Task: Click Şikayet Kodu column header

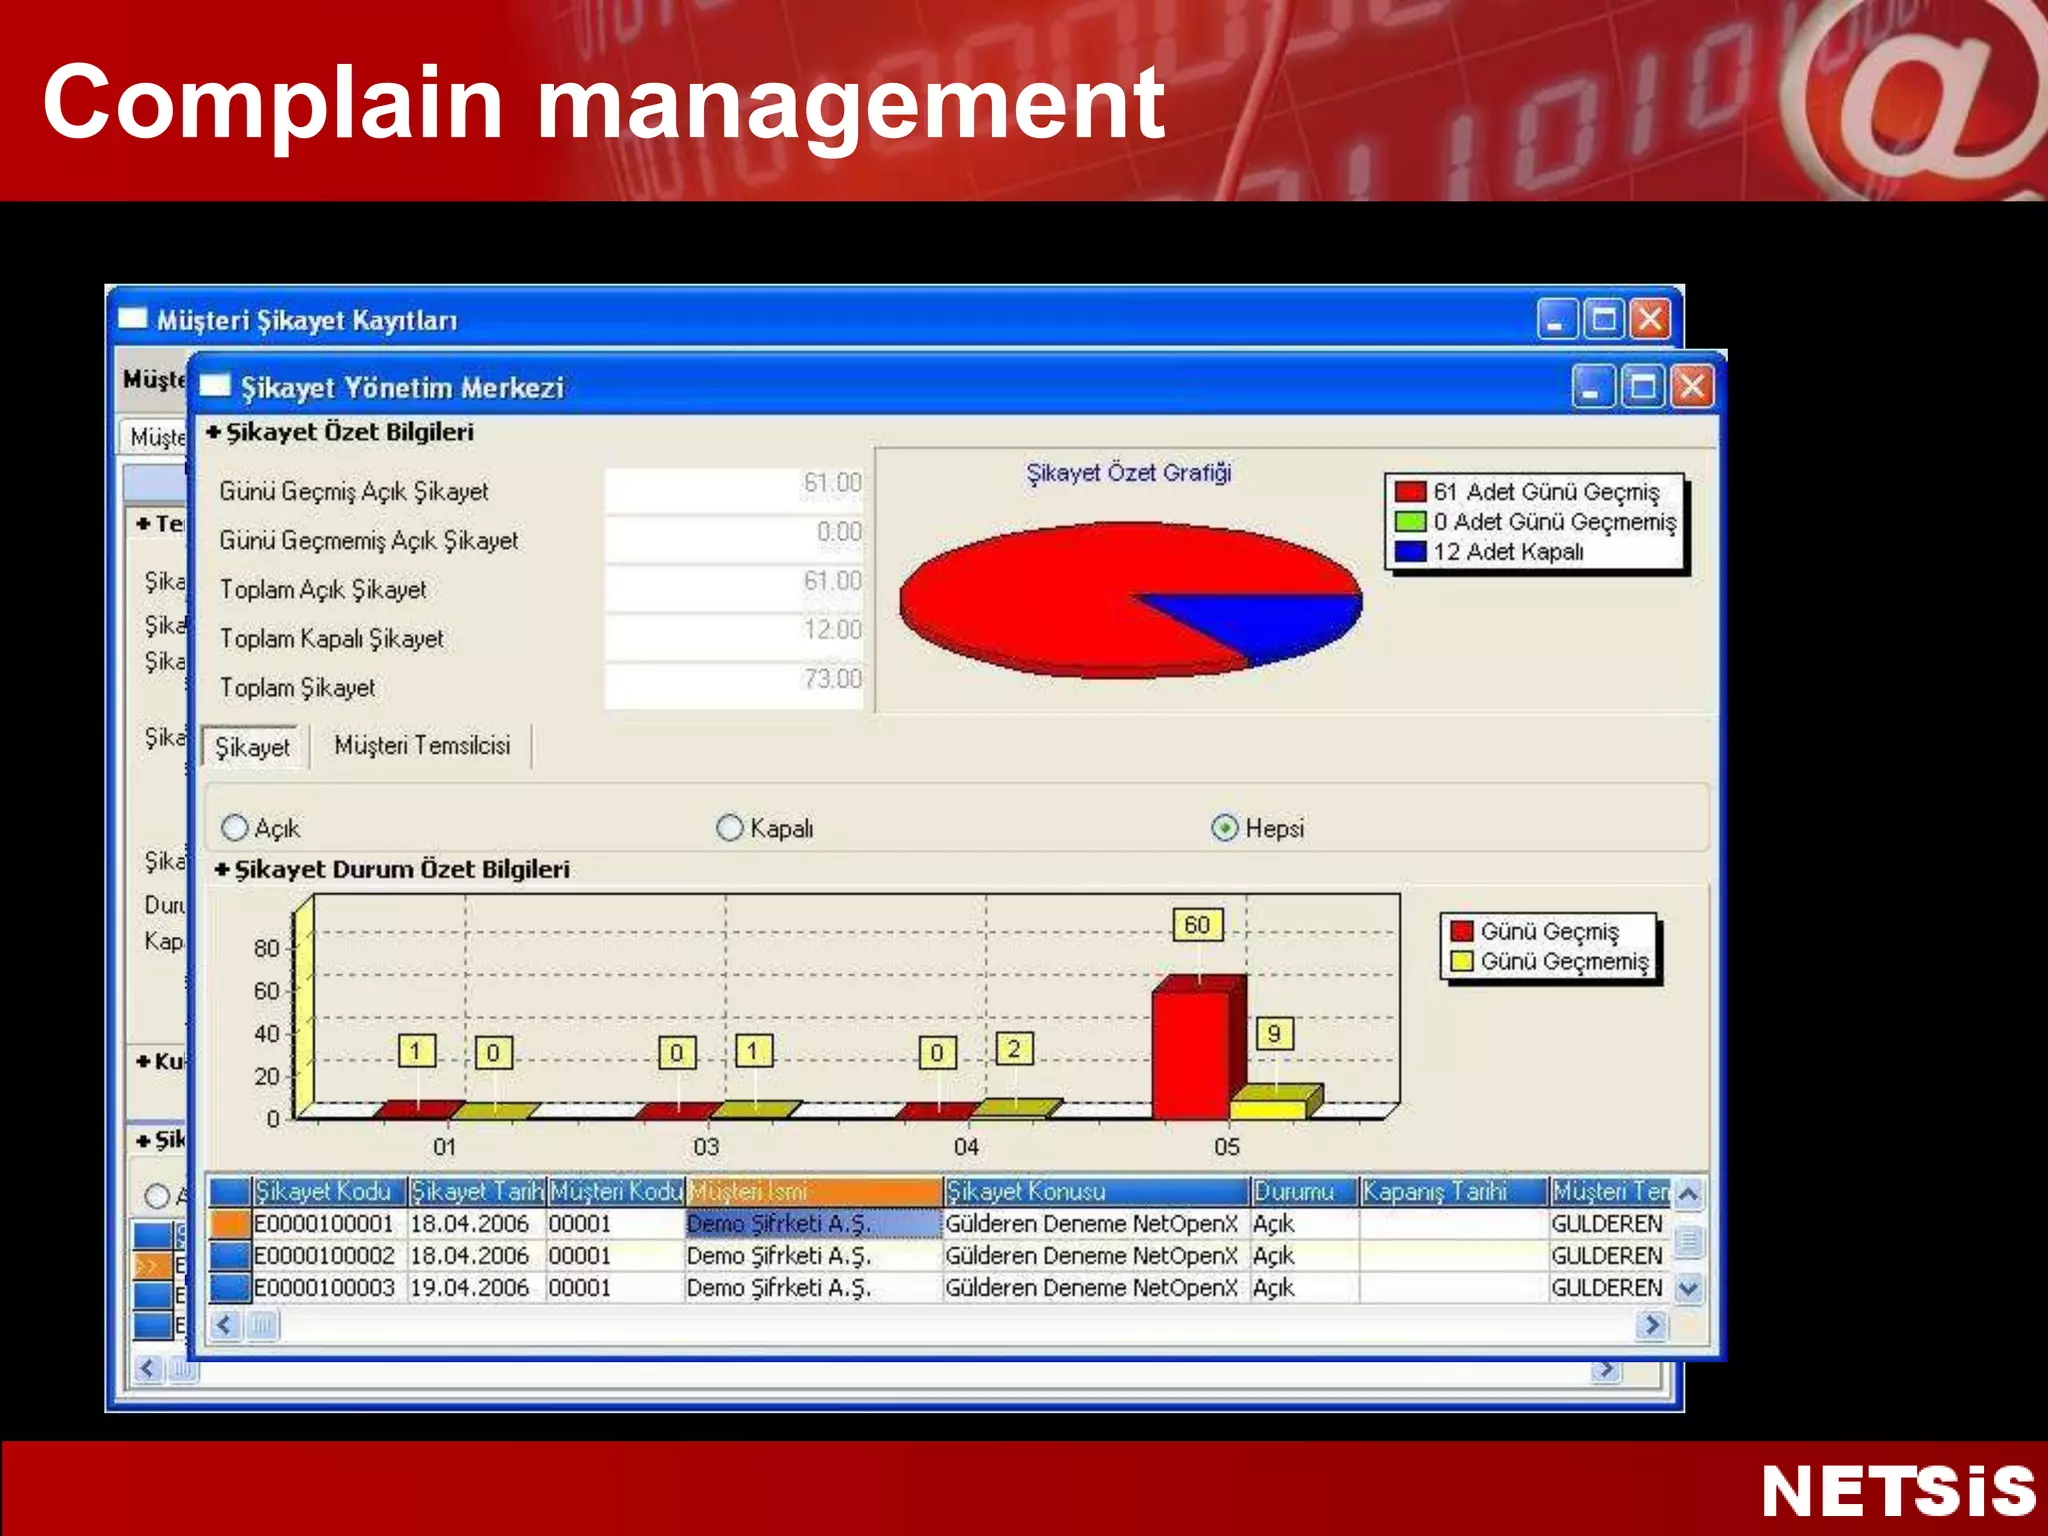Action: click(328, 1191)
